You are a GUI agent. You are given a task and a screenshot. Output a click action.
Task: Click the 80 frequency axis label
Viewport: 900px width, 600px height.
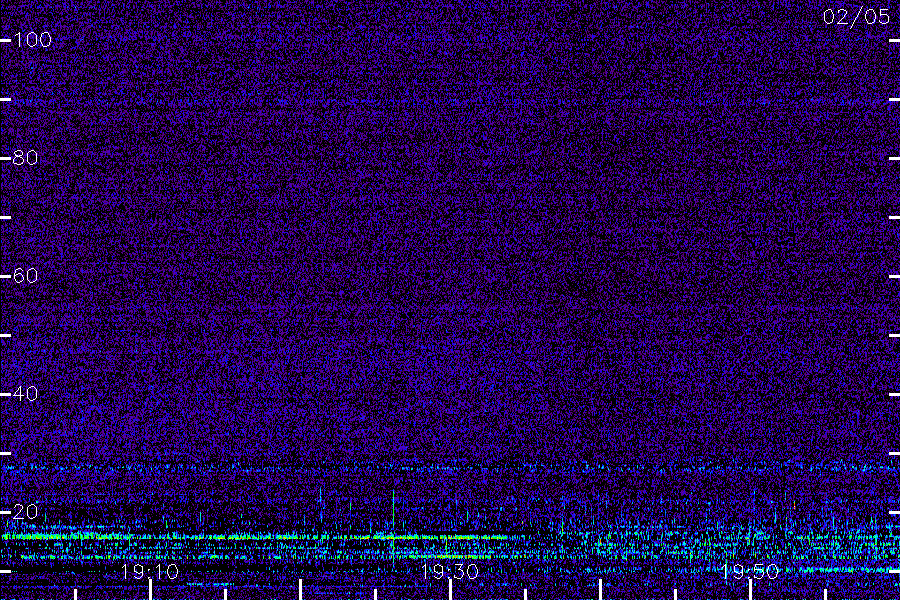25,157
